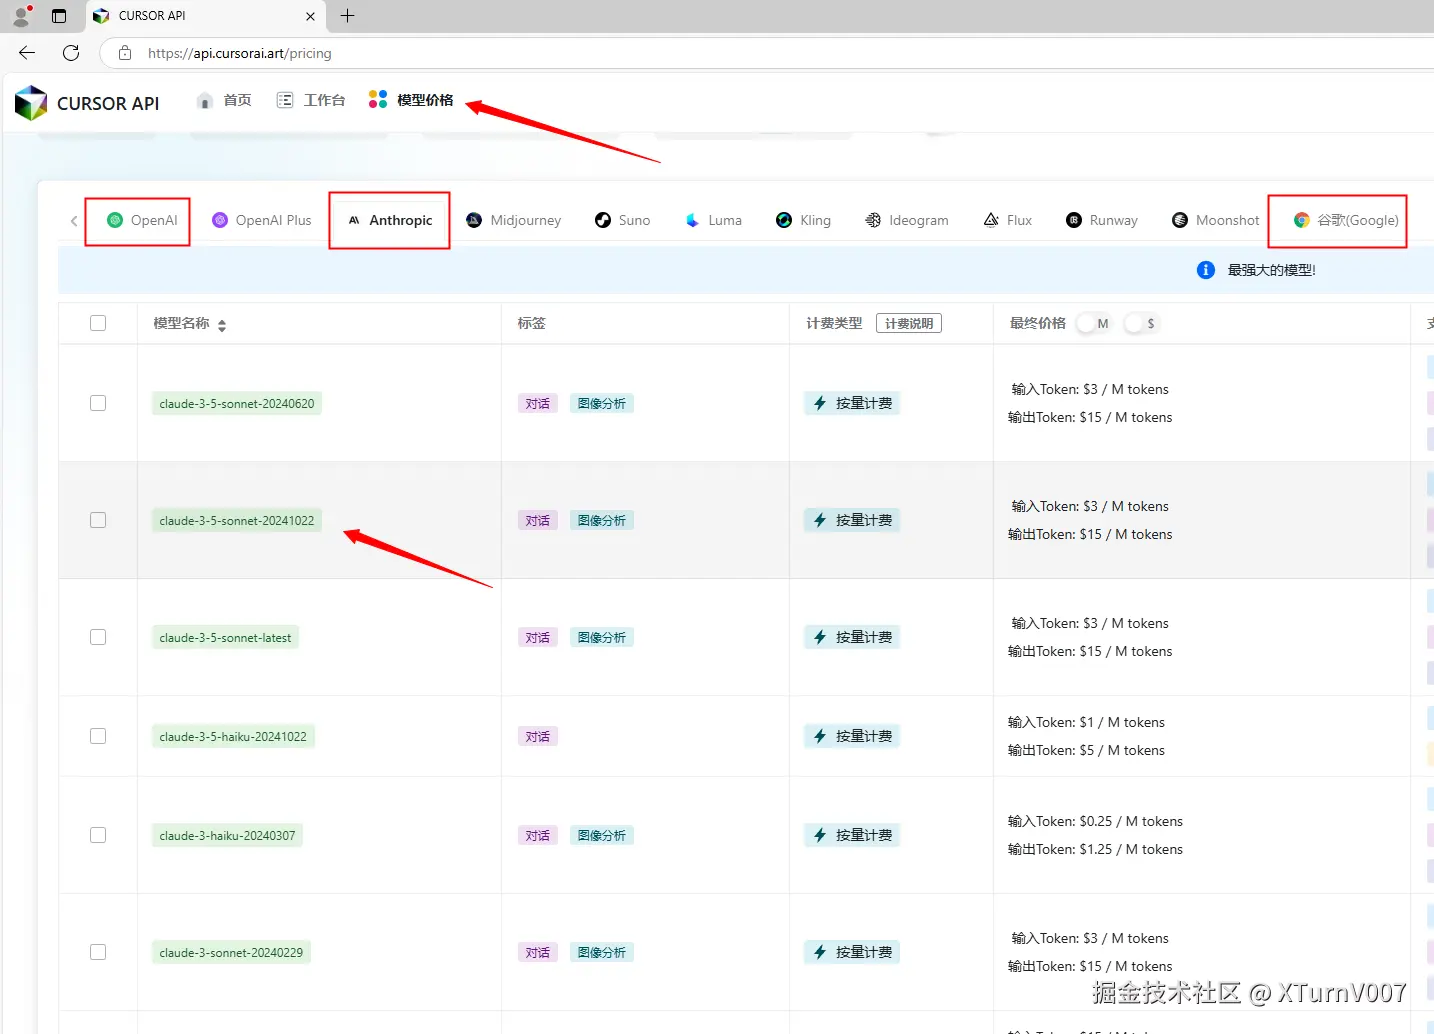1434x1034 pixels.
Task: Click the 输入Token: $0.25 / M tokens price
Action: click(x=1095, y=821)
